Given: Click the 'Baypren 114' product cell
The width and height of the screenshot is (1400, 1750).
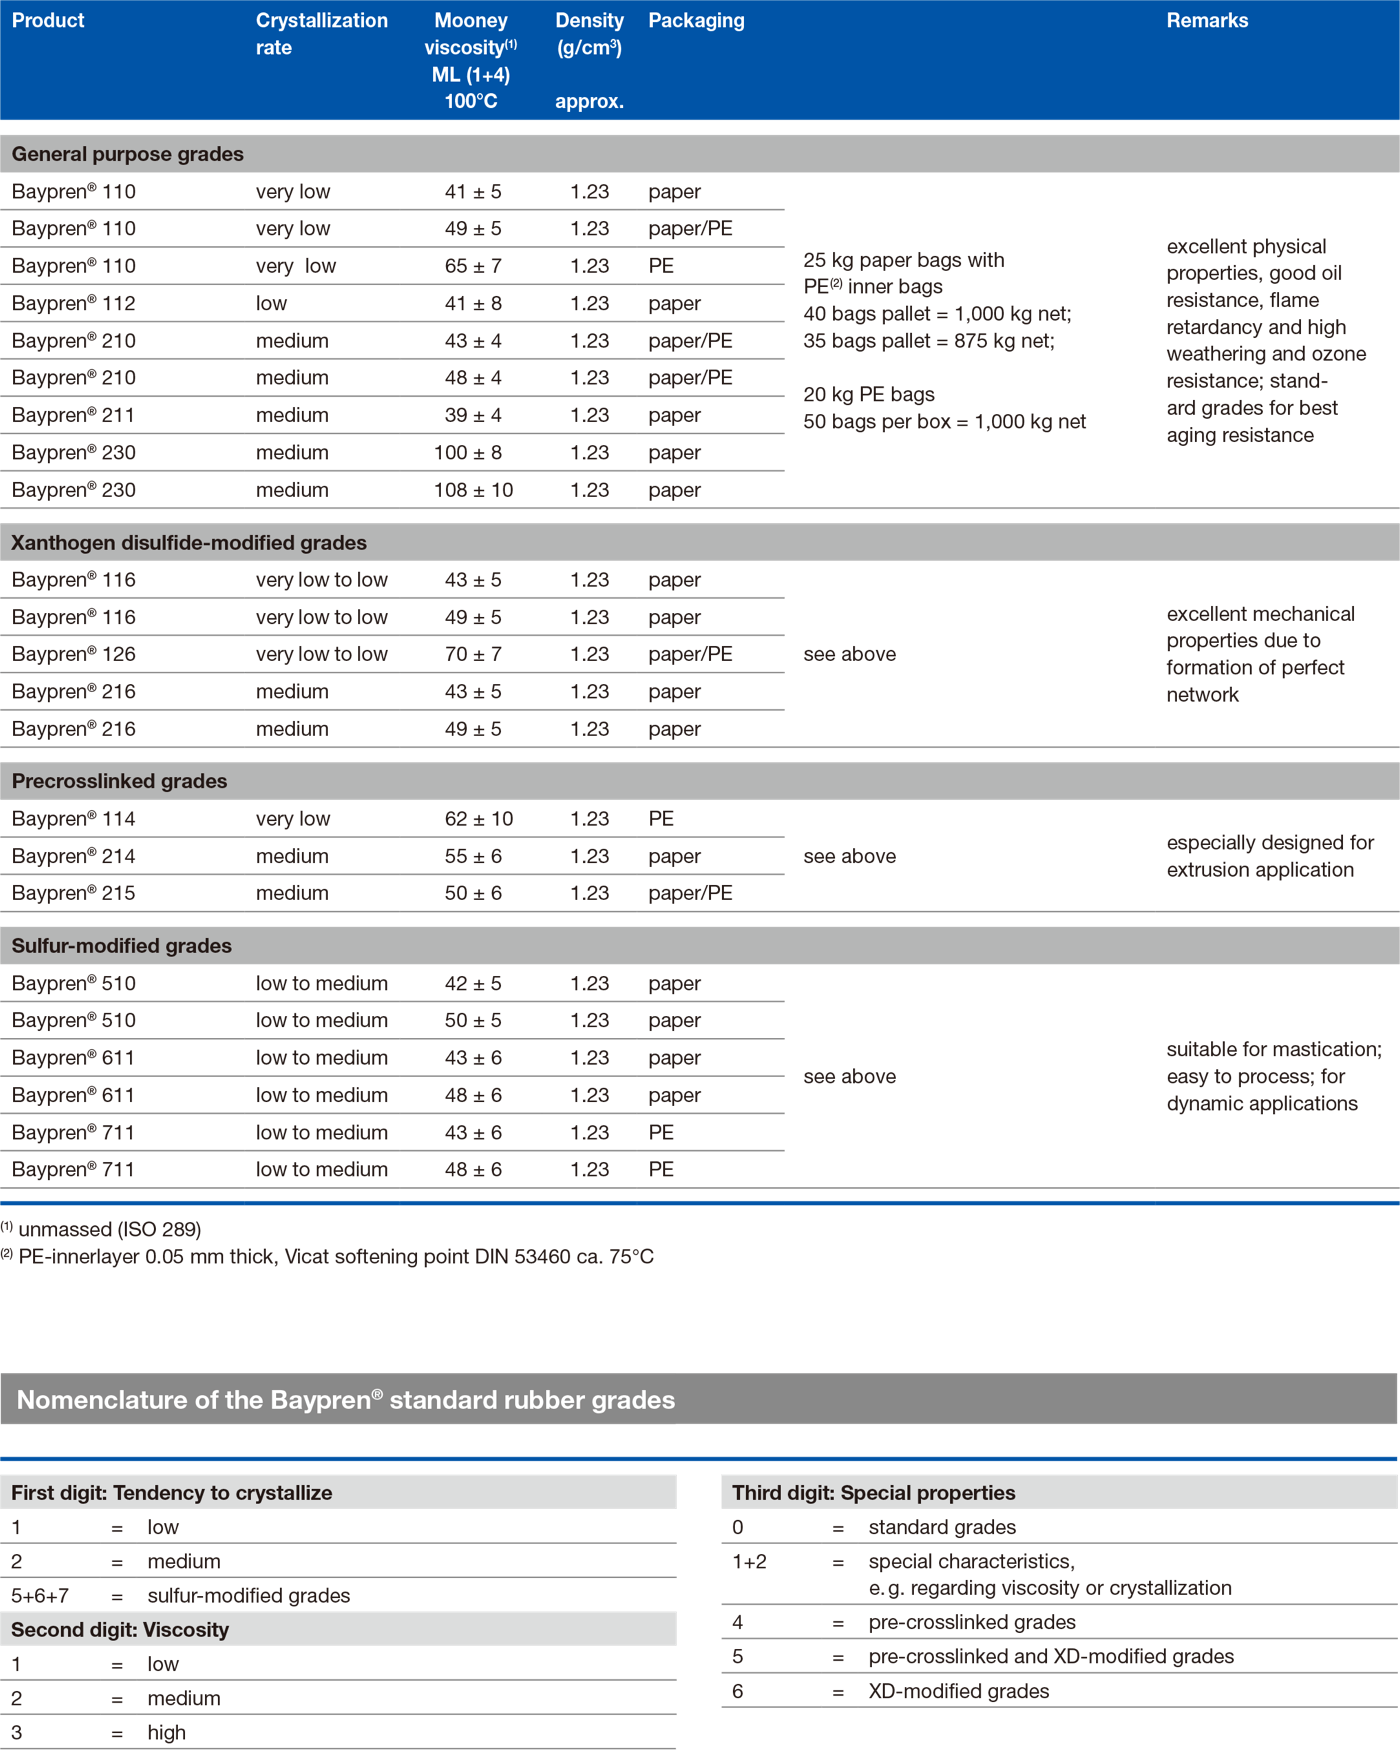Looking at the screenshot, I should point(74,819).
